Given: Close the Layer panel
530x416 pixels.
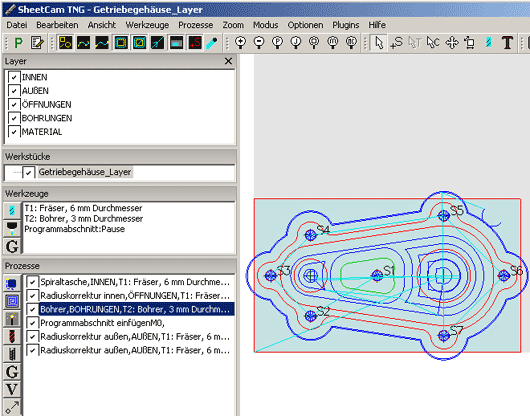Looking at the screenshot, I should point(228,61).
